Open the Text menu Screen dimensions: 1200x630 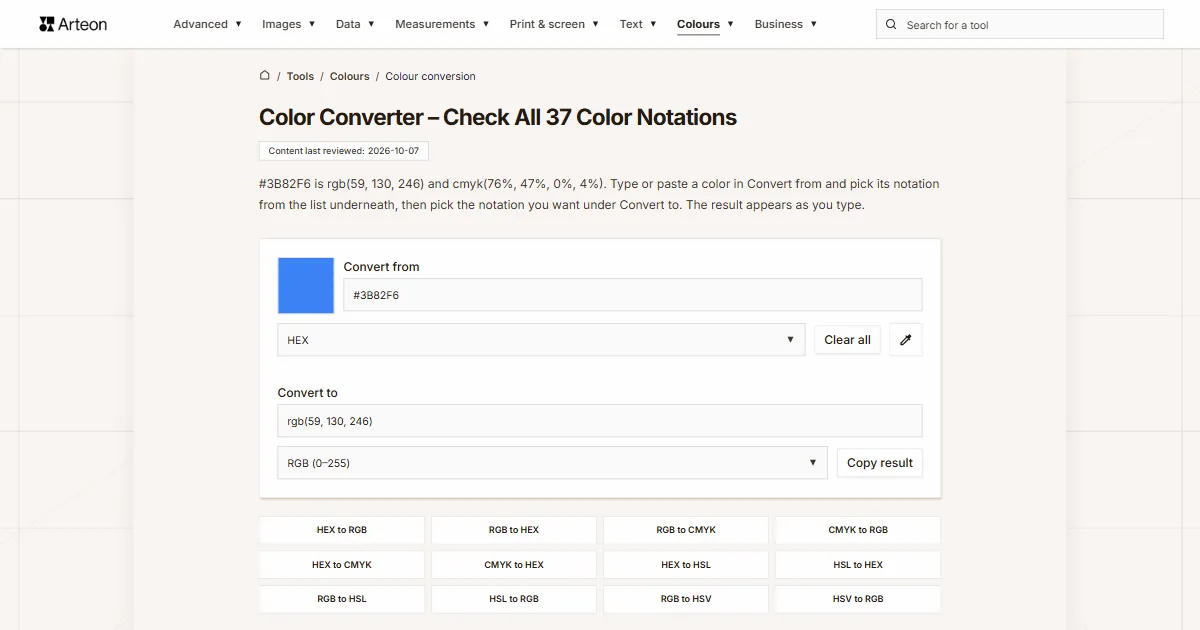click(638, 24)
